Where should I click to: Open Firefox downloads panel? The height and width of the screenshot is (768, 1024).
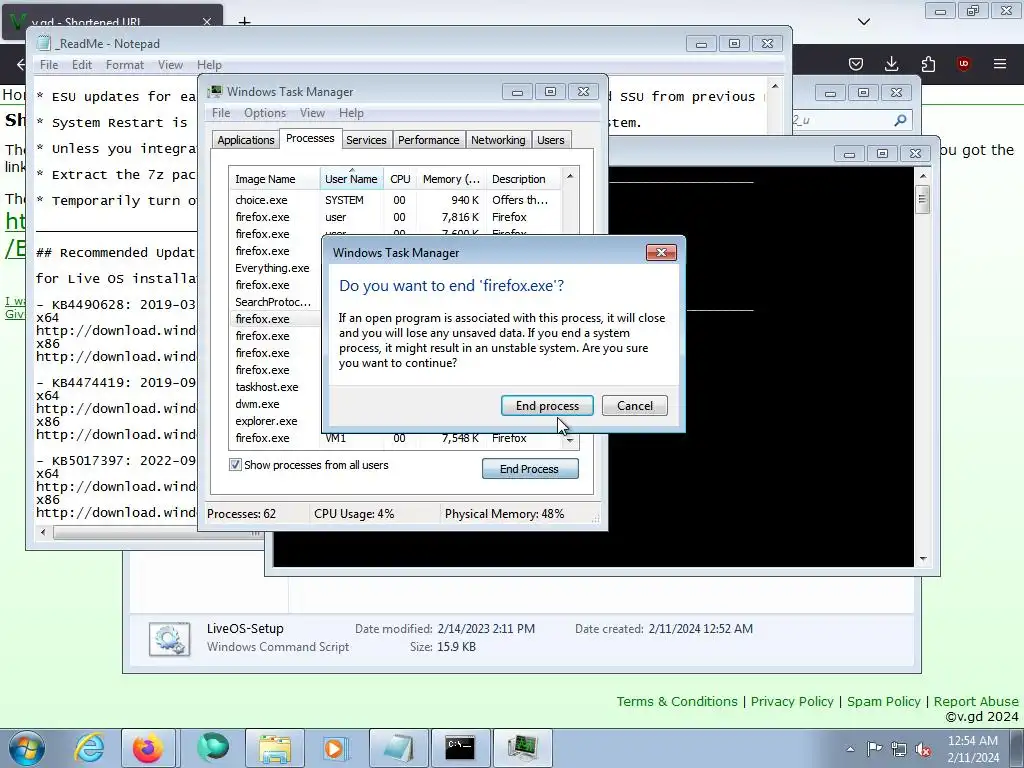(x=891, y=64)
